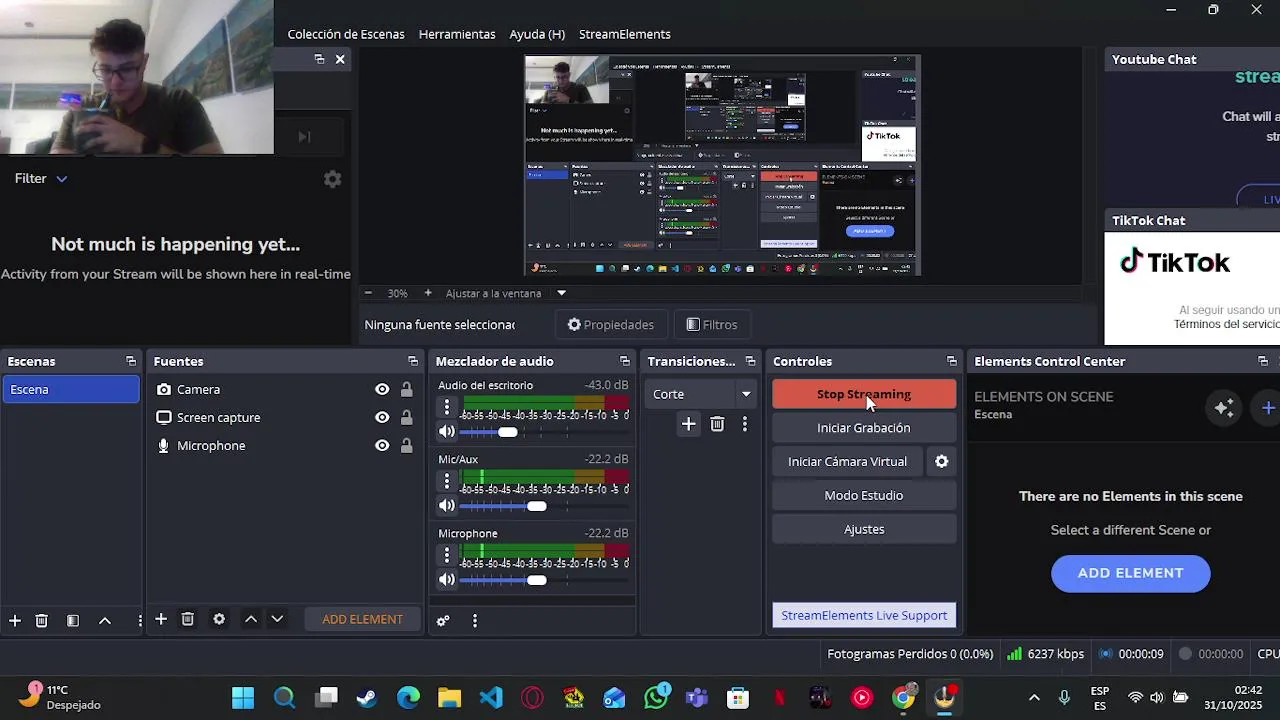Viewport: 1280px width, 720px height.
Task: Open audio mixer three-dot menu at bottom
Action: pyautogui.click(x=475, y=621)
